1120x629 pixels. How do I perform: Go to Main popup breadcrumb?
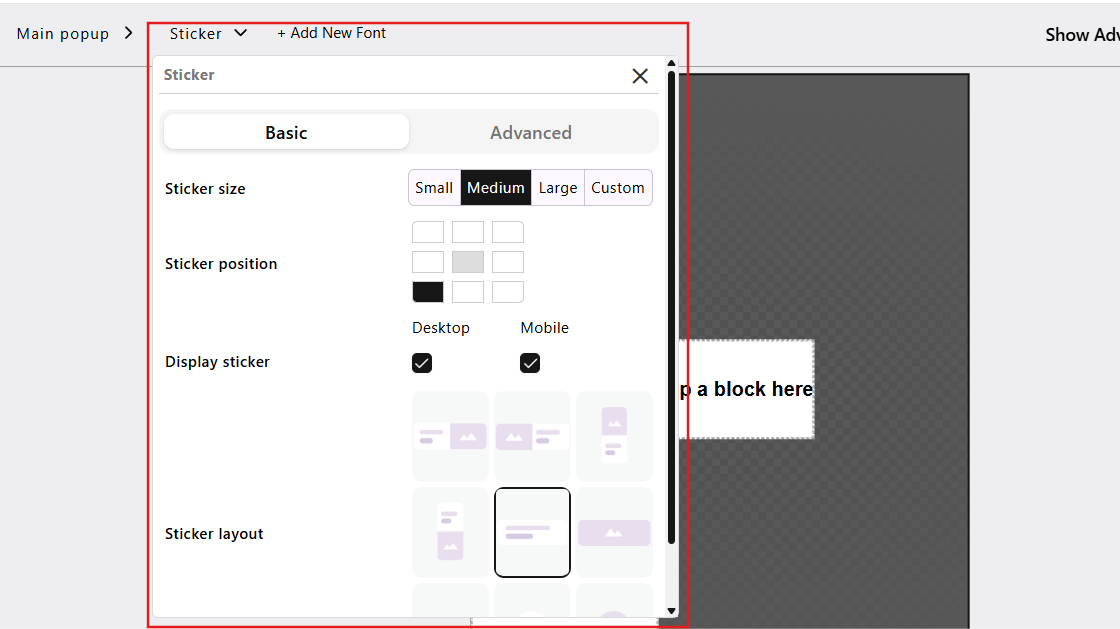pos(63,34)
